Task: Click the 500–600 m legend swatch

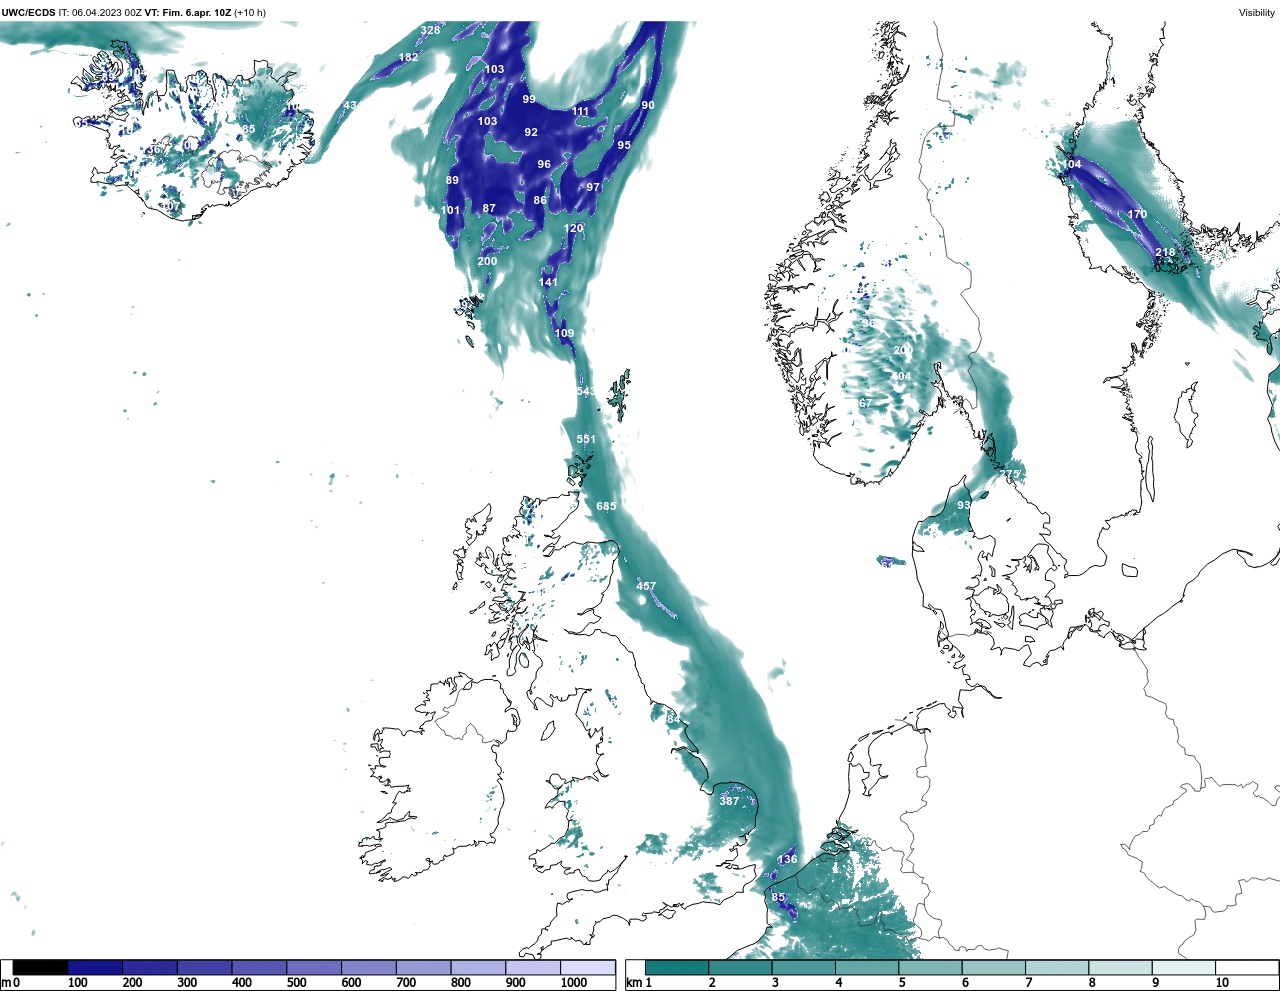Action: (314, 968)
